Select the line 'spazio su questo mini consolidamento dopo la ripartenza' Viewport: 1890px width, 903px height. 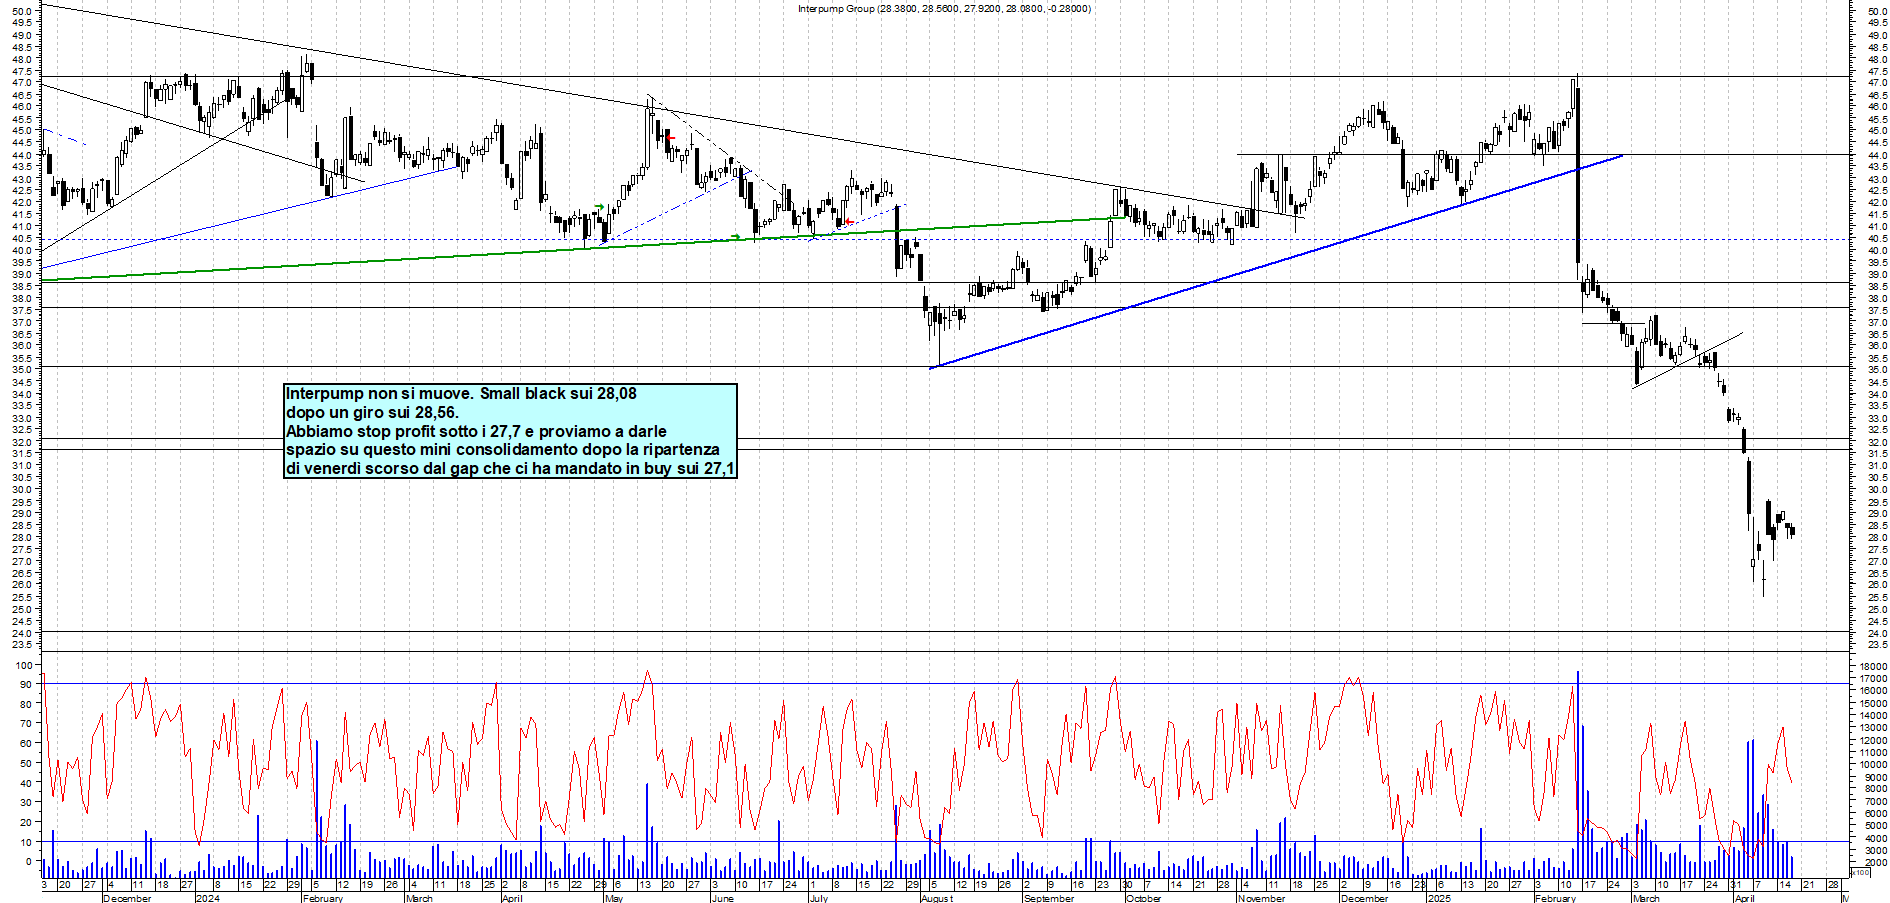pyautogui.click(x=503, y=449)
